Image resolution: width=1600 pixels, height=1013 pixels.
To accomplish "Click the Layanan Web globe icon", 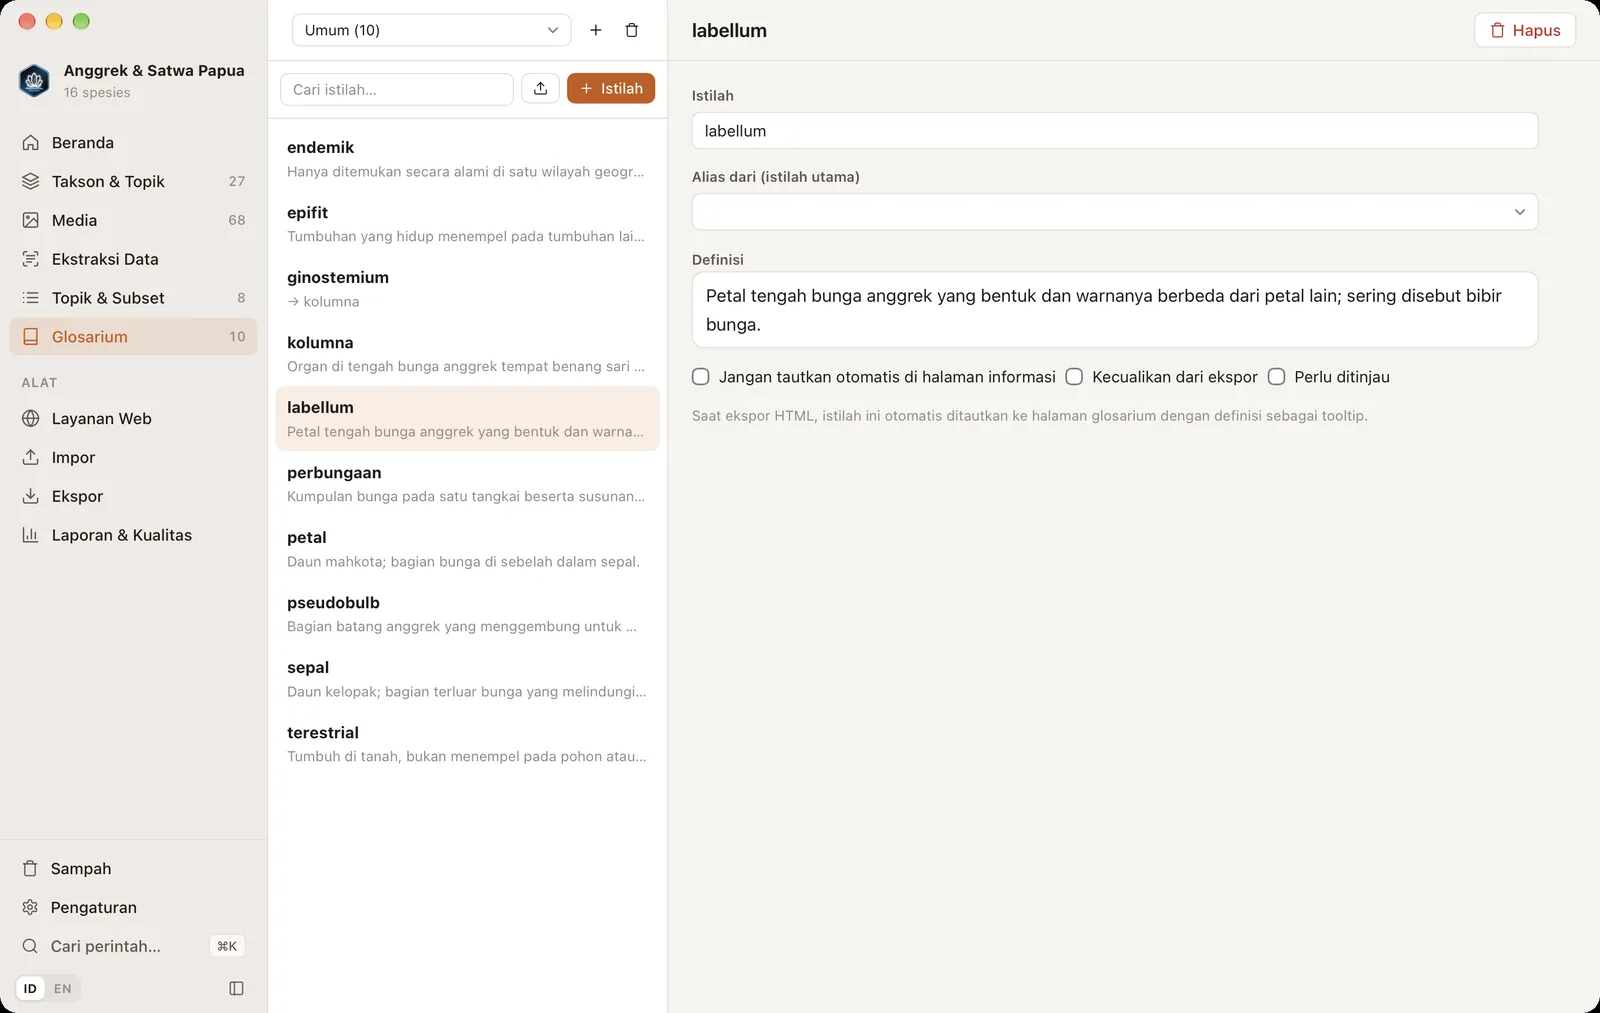I will coord(31,419).
